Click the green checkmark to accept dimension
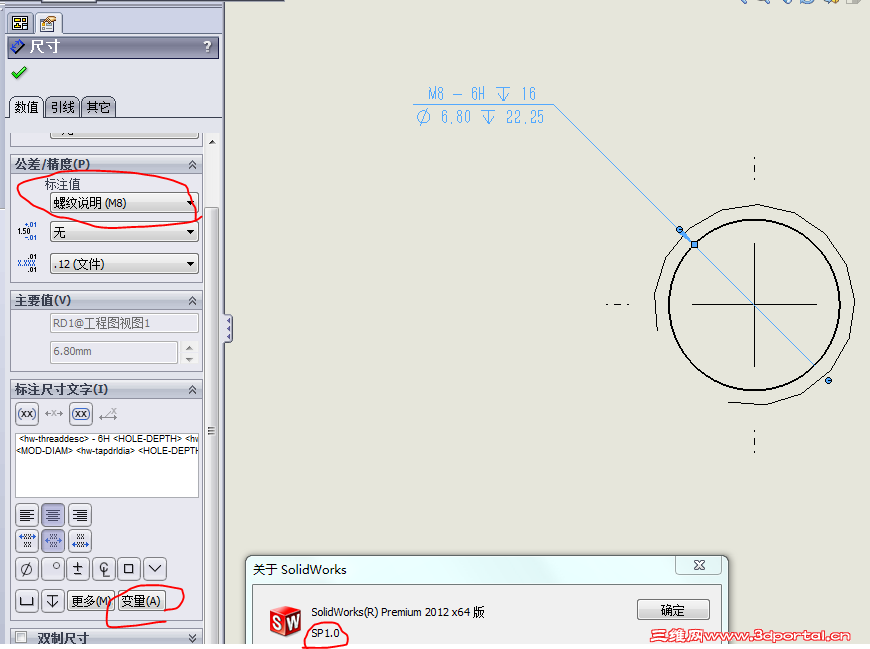870x649 pixels. pyautogui.click(x=19, y=72)
